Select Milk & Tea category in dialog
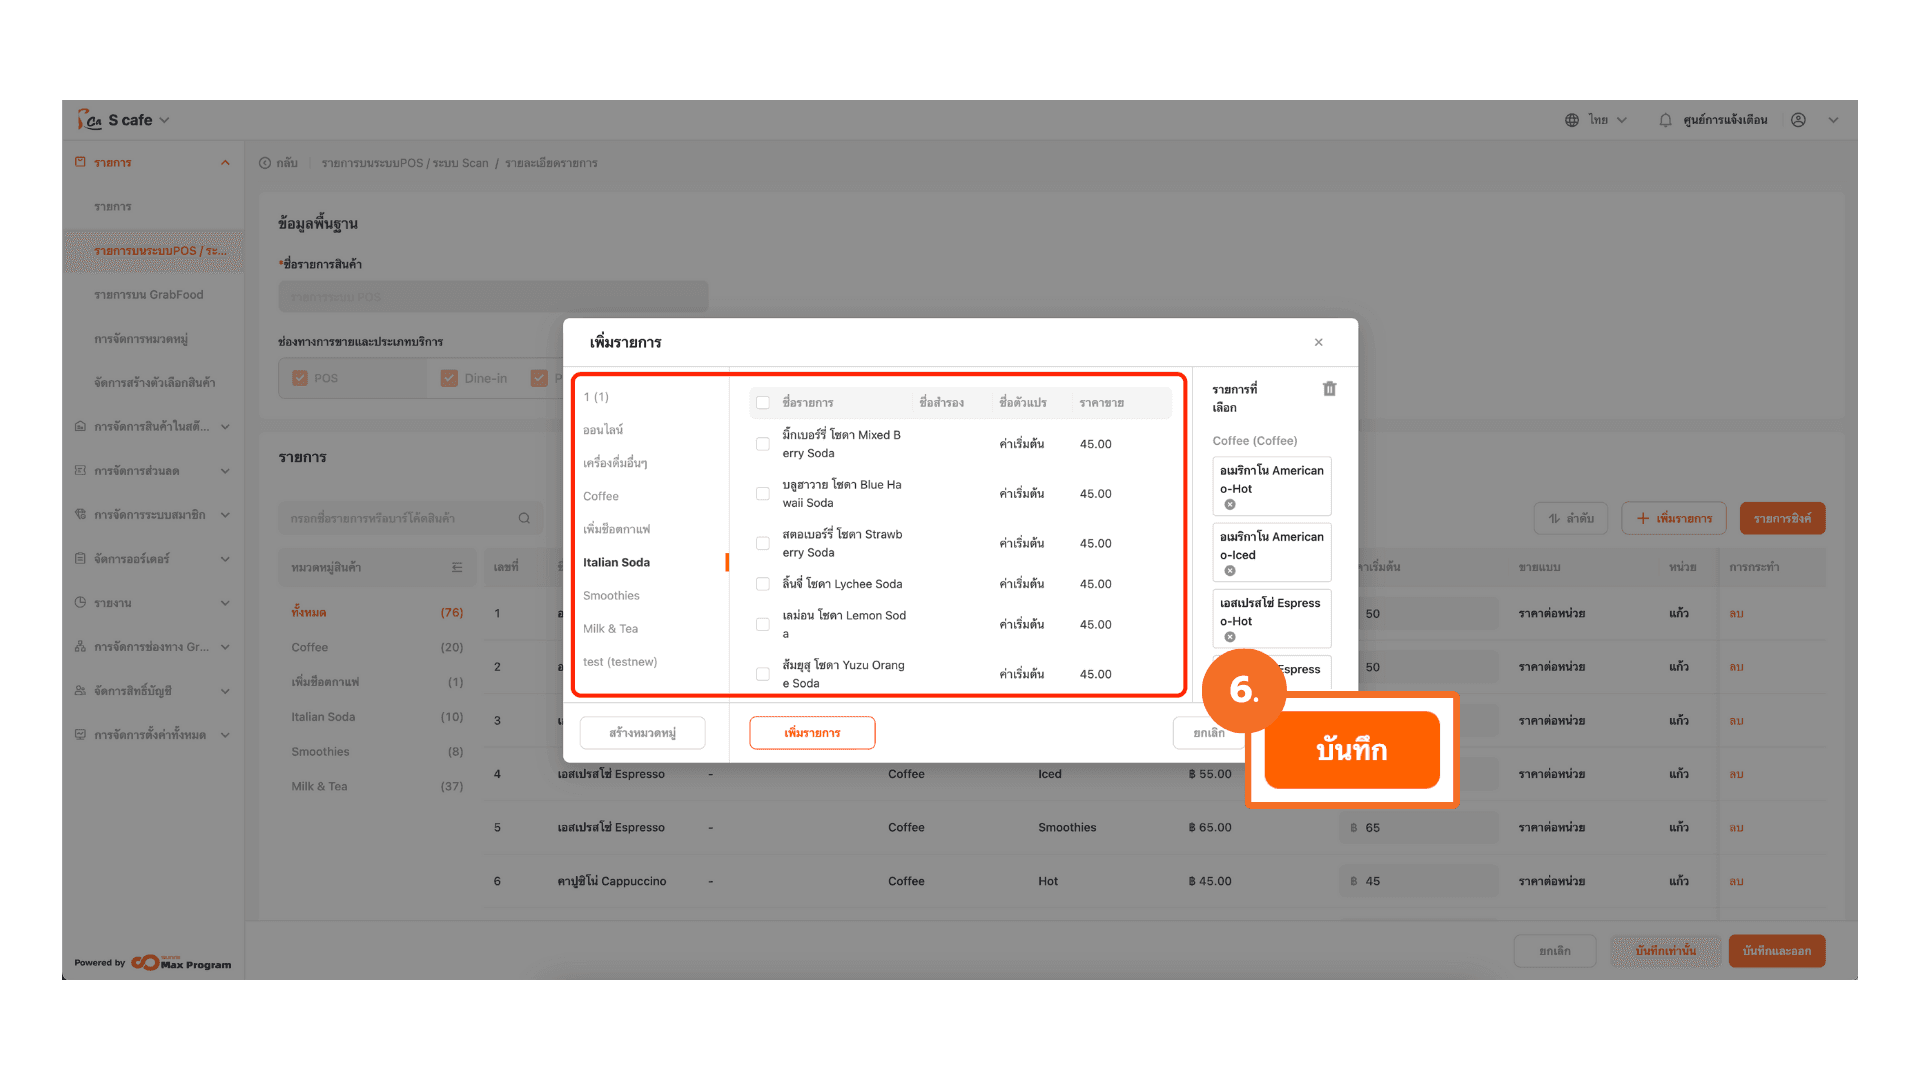This screenshot has width=1920, height=1080. (610, 629)
